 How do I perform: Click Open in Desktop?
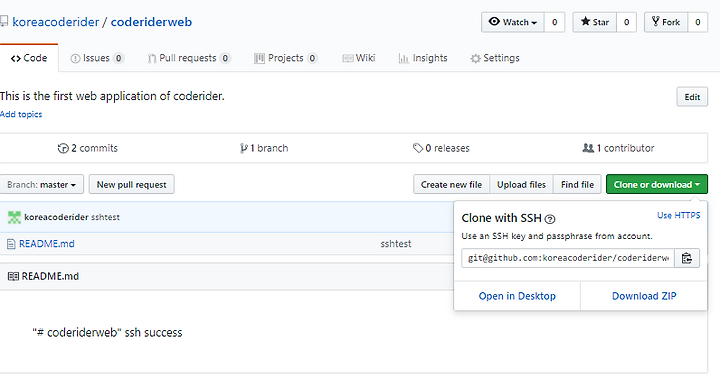[517, 296]
